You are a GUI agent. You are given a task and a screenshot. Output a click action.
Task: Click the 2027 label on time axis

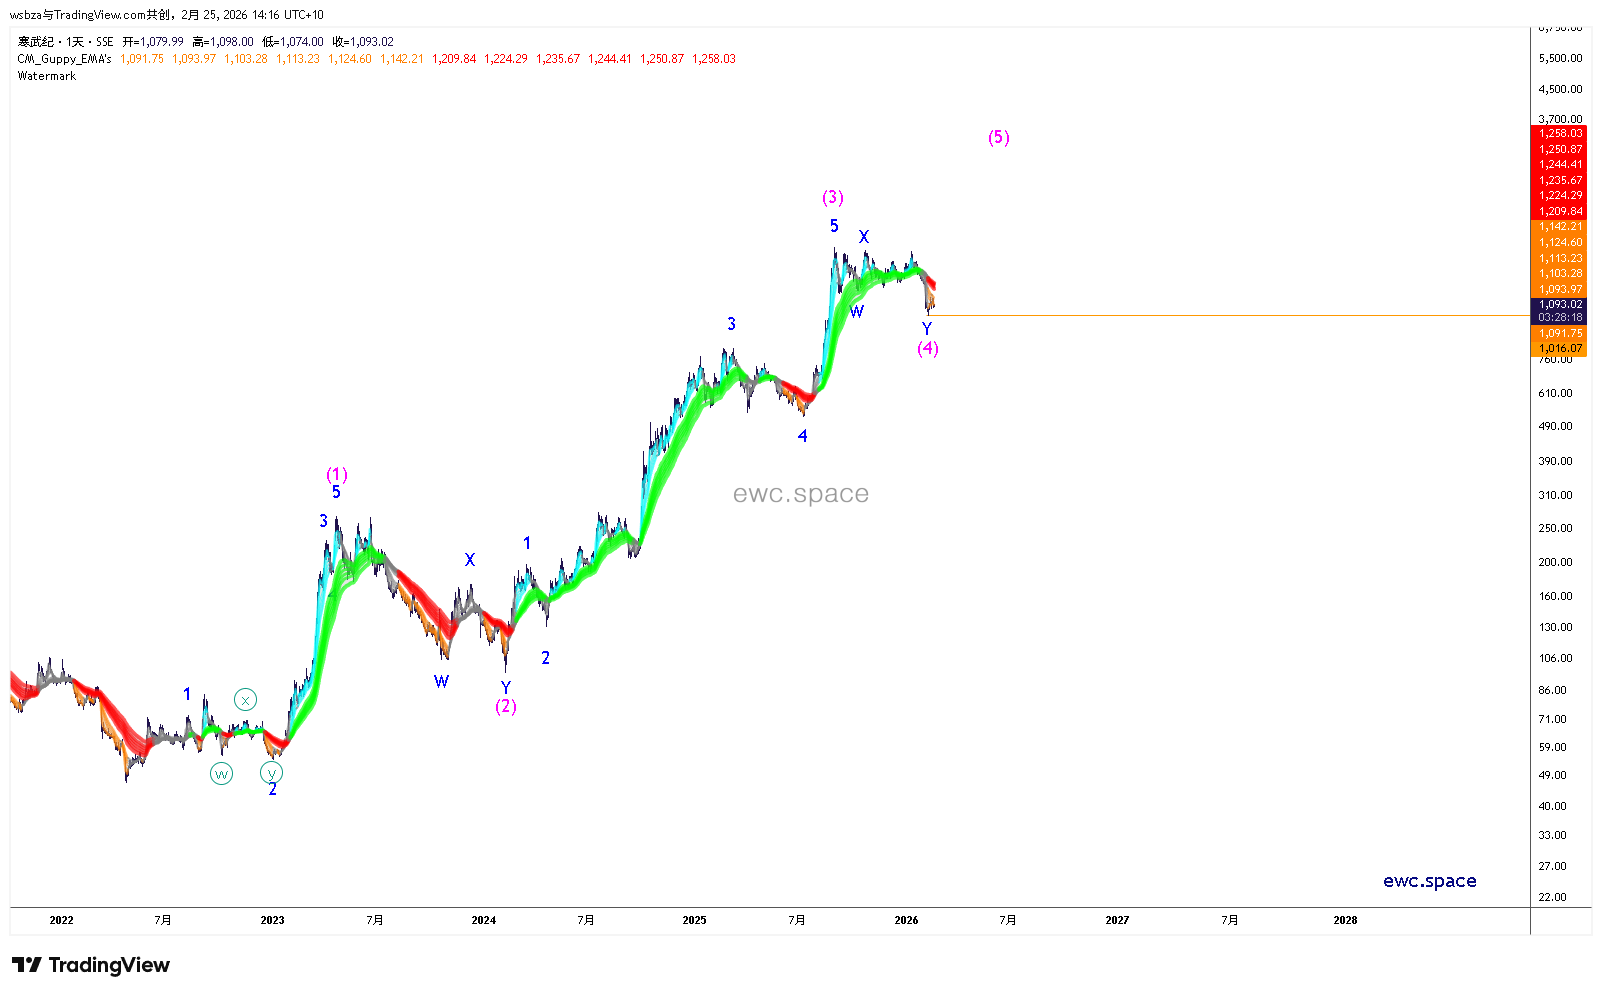pyautogui.click(x=1117, y=920)
